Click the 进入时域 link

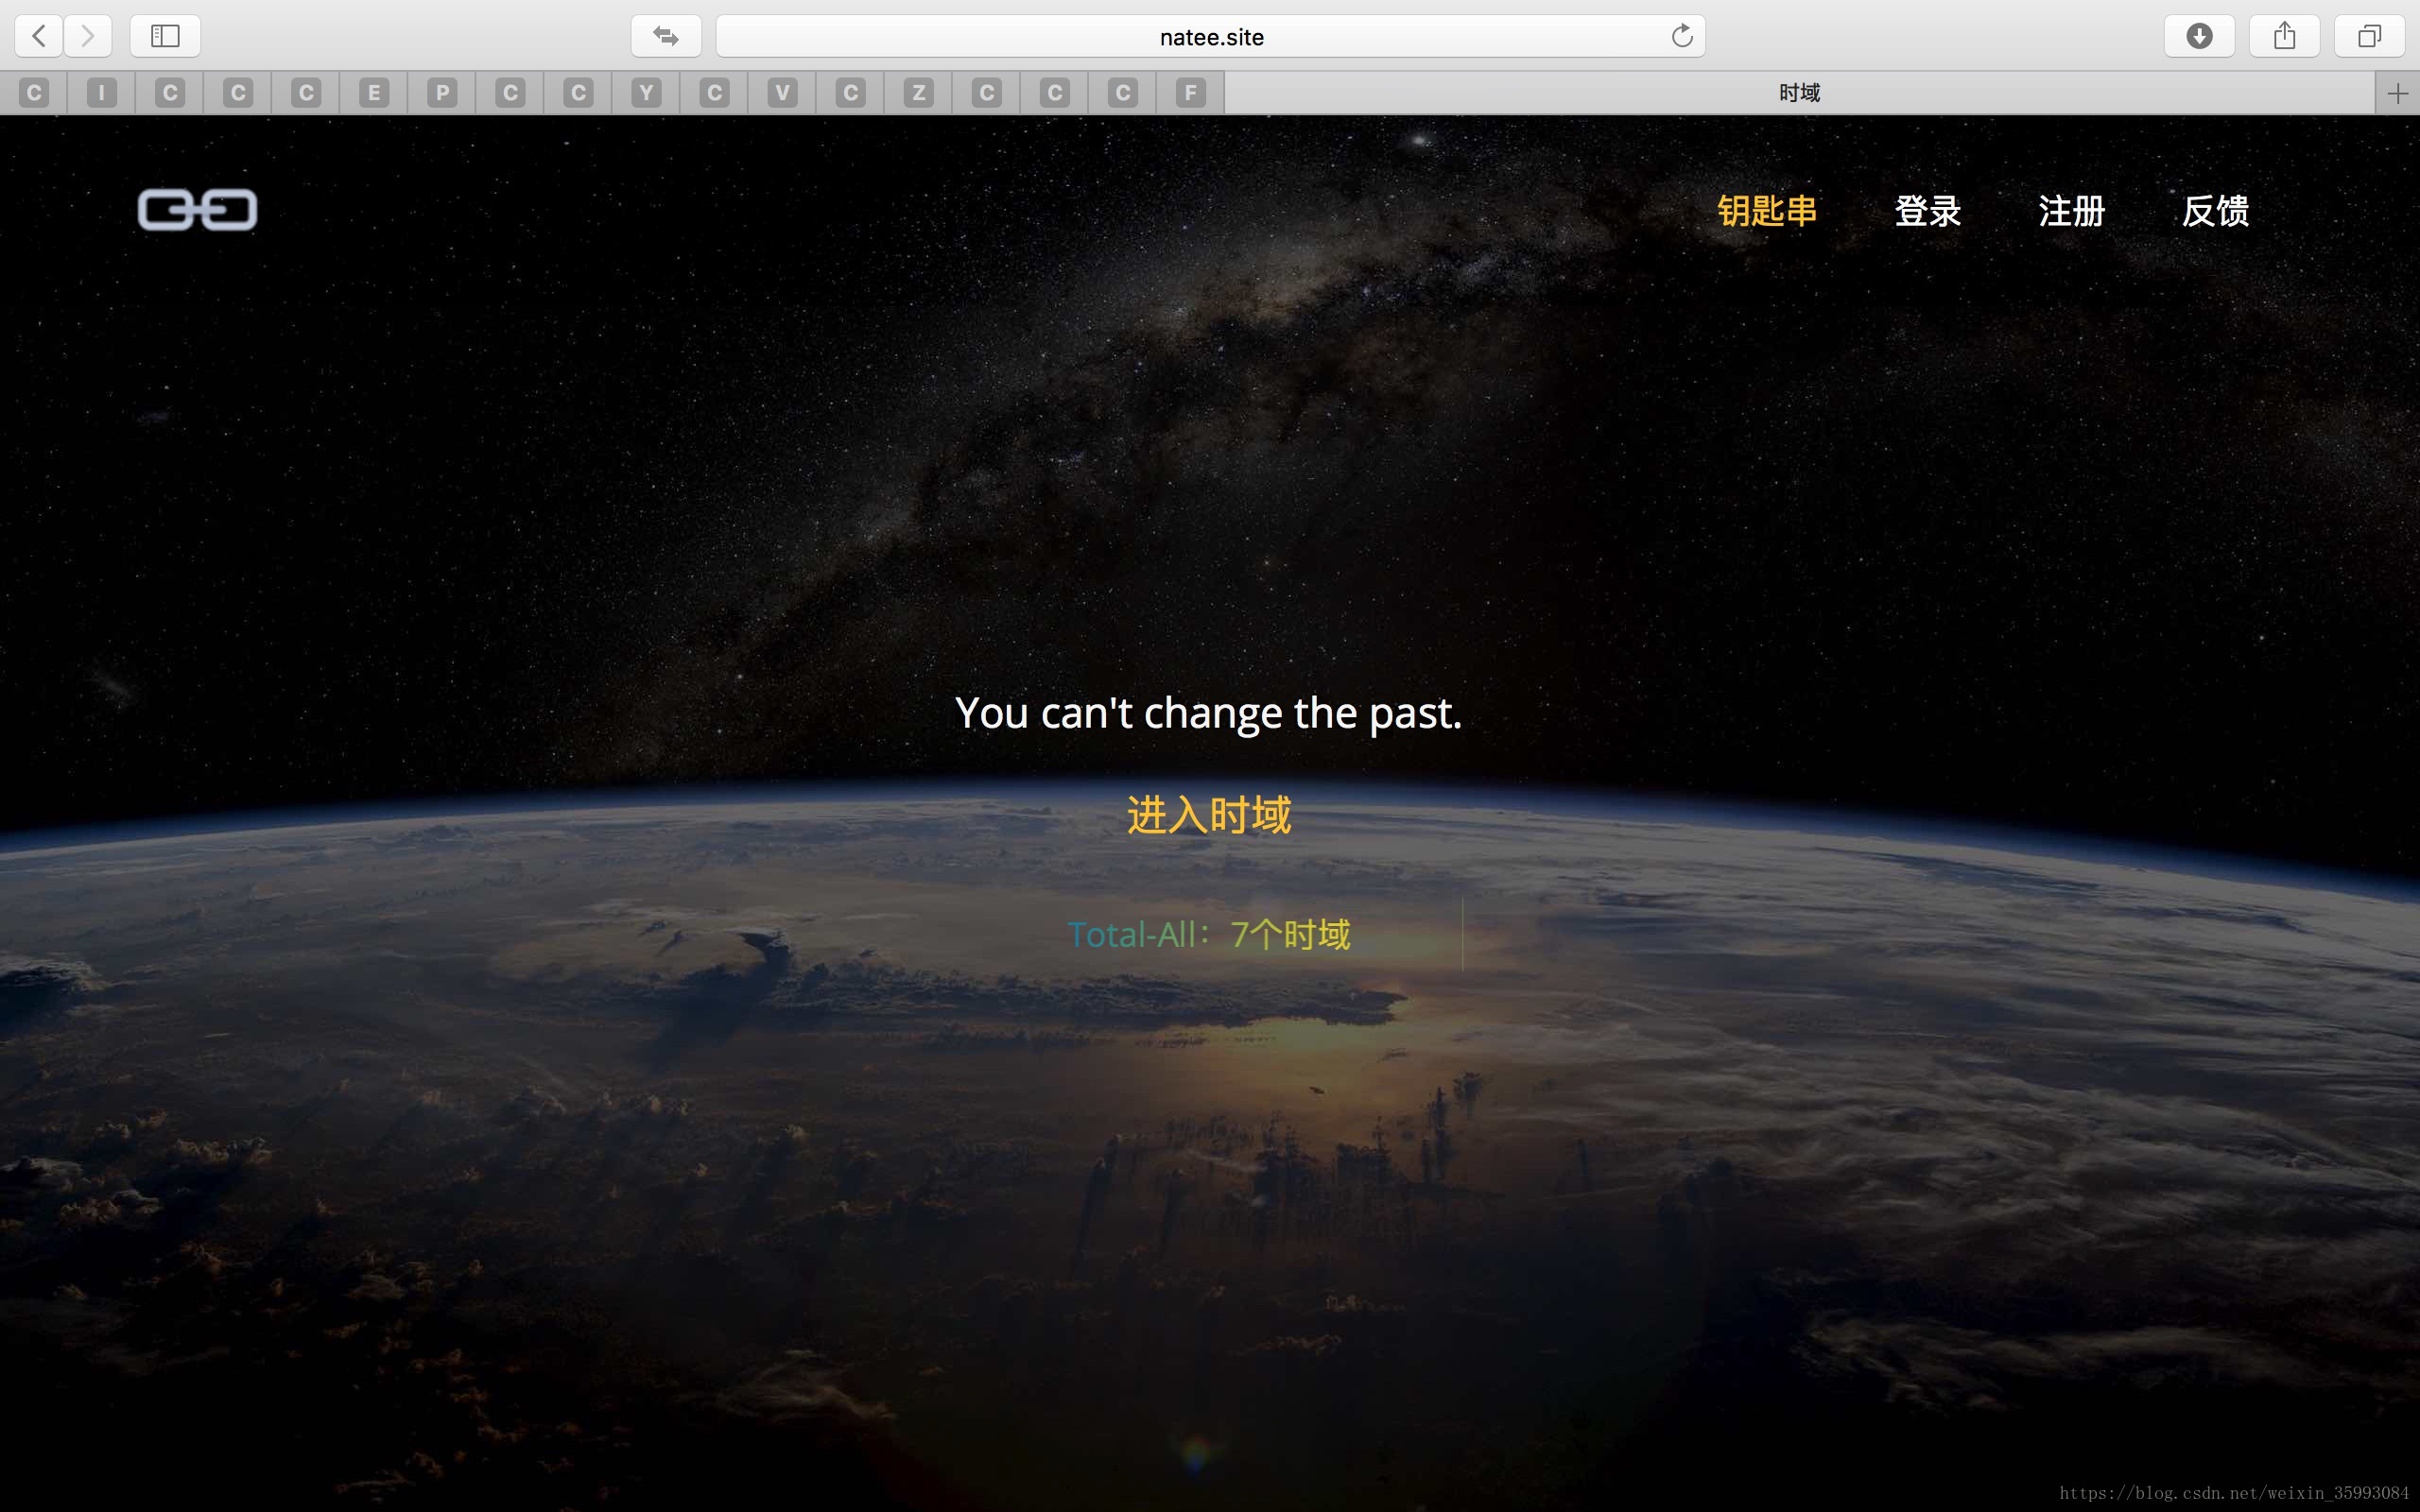[x=1209, y=815]
